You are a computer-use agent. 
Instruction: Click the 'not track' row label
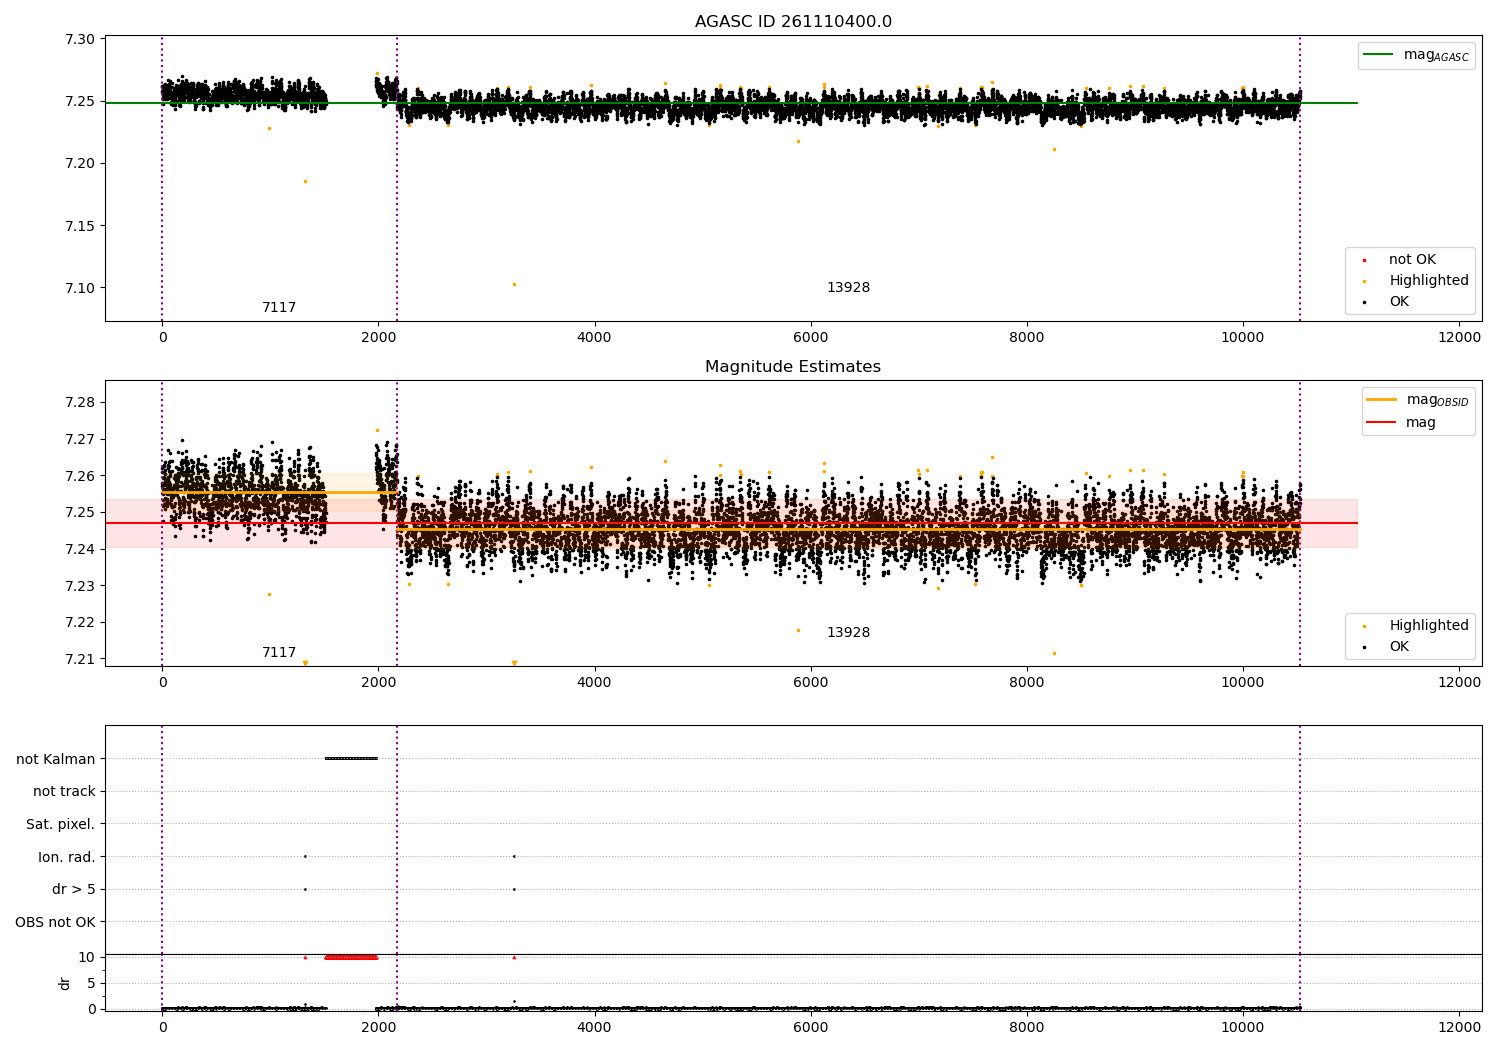click(64, 792)
